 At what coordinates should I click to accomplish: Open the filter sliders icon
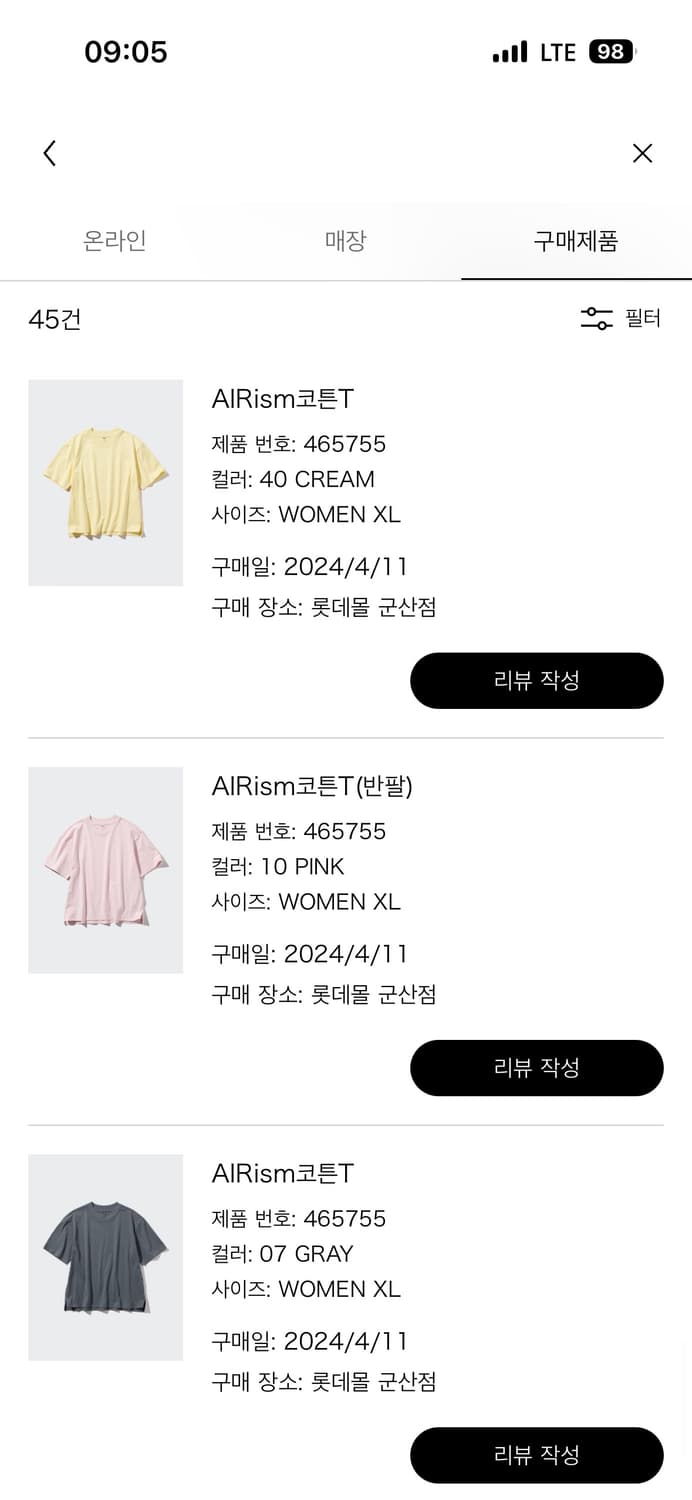[597, 319]
